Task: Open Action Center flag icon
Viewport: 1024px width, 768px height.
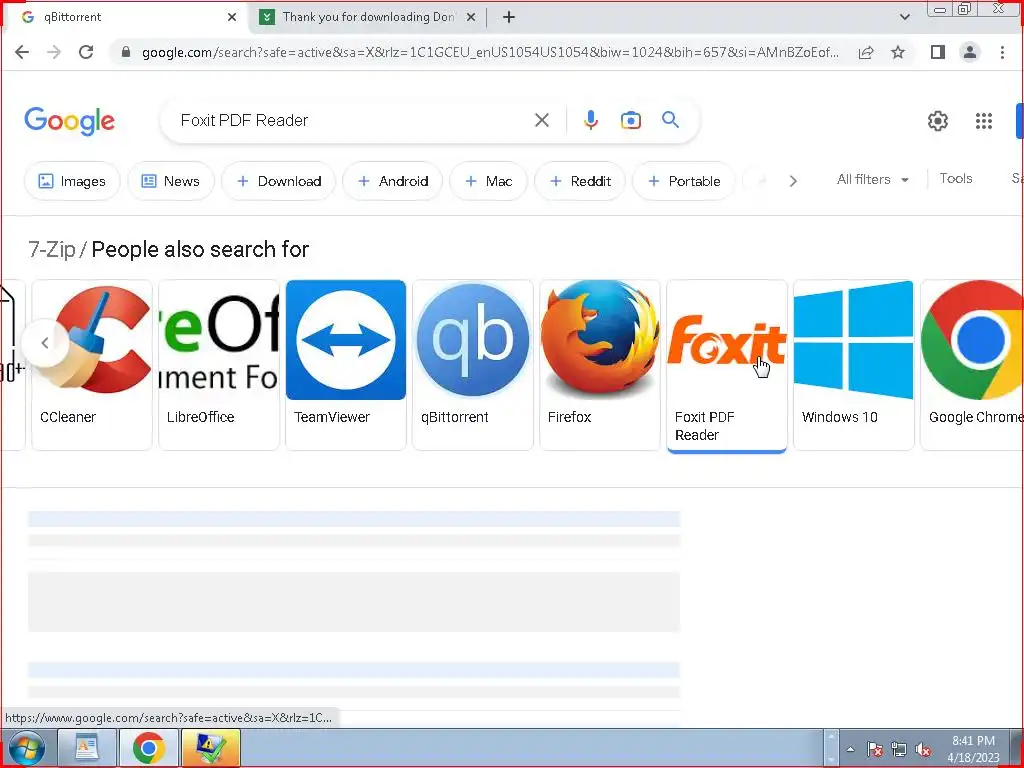Action: [x=875, y=750]
